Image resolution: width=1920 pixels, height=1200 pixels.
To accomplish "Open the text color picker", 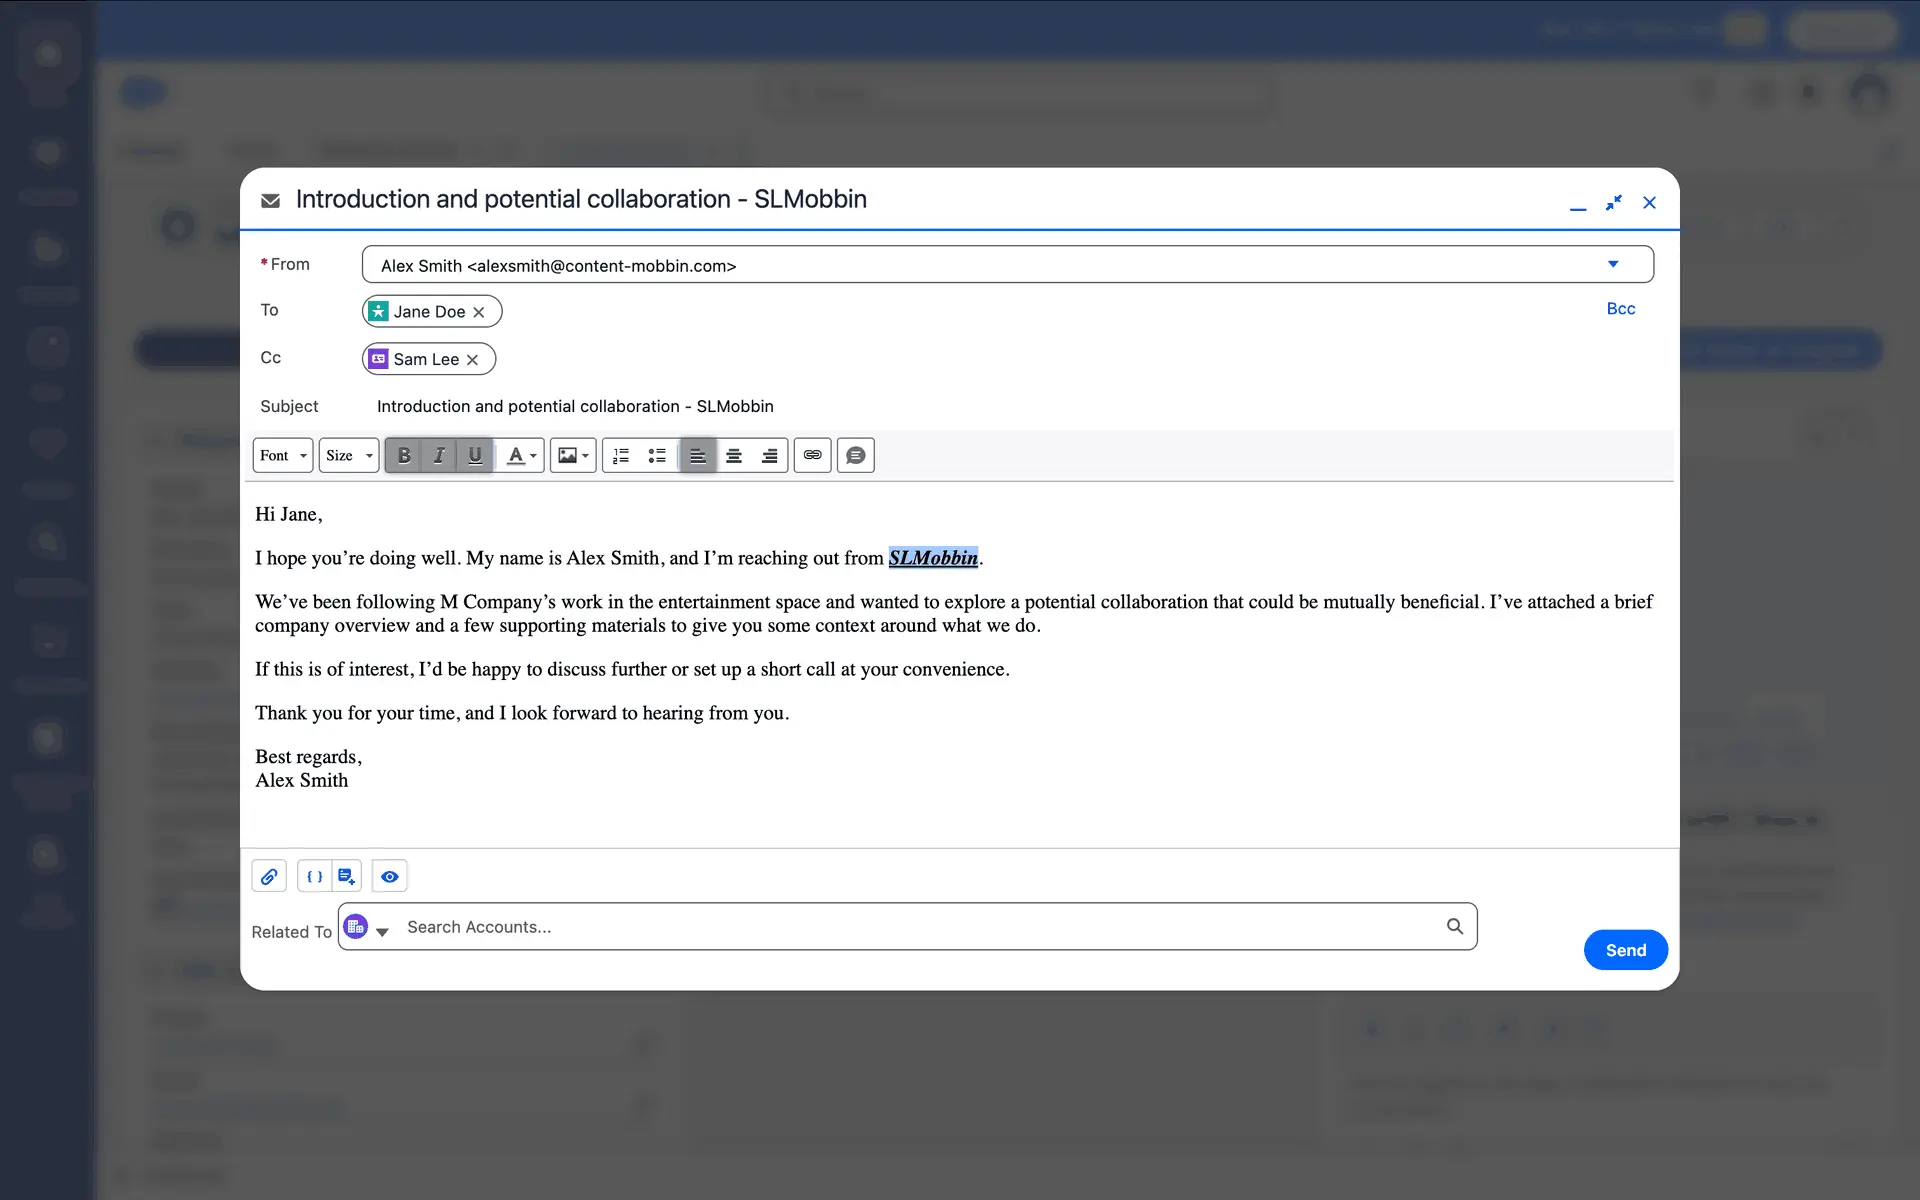I will pos(521,455).
